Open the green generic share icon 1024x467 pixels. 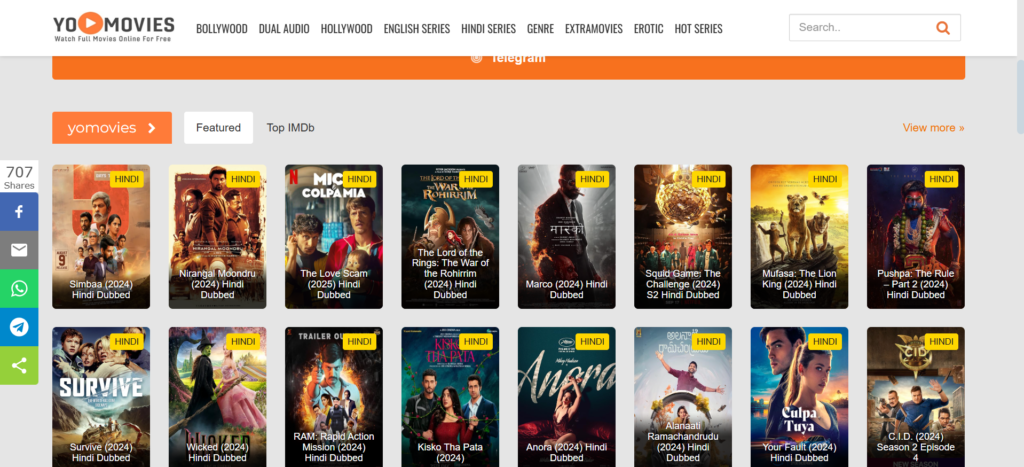coord(19,366)
